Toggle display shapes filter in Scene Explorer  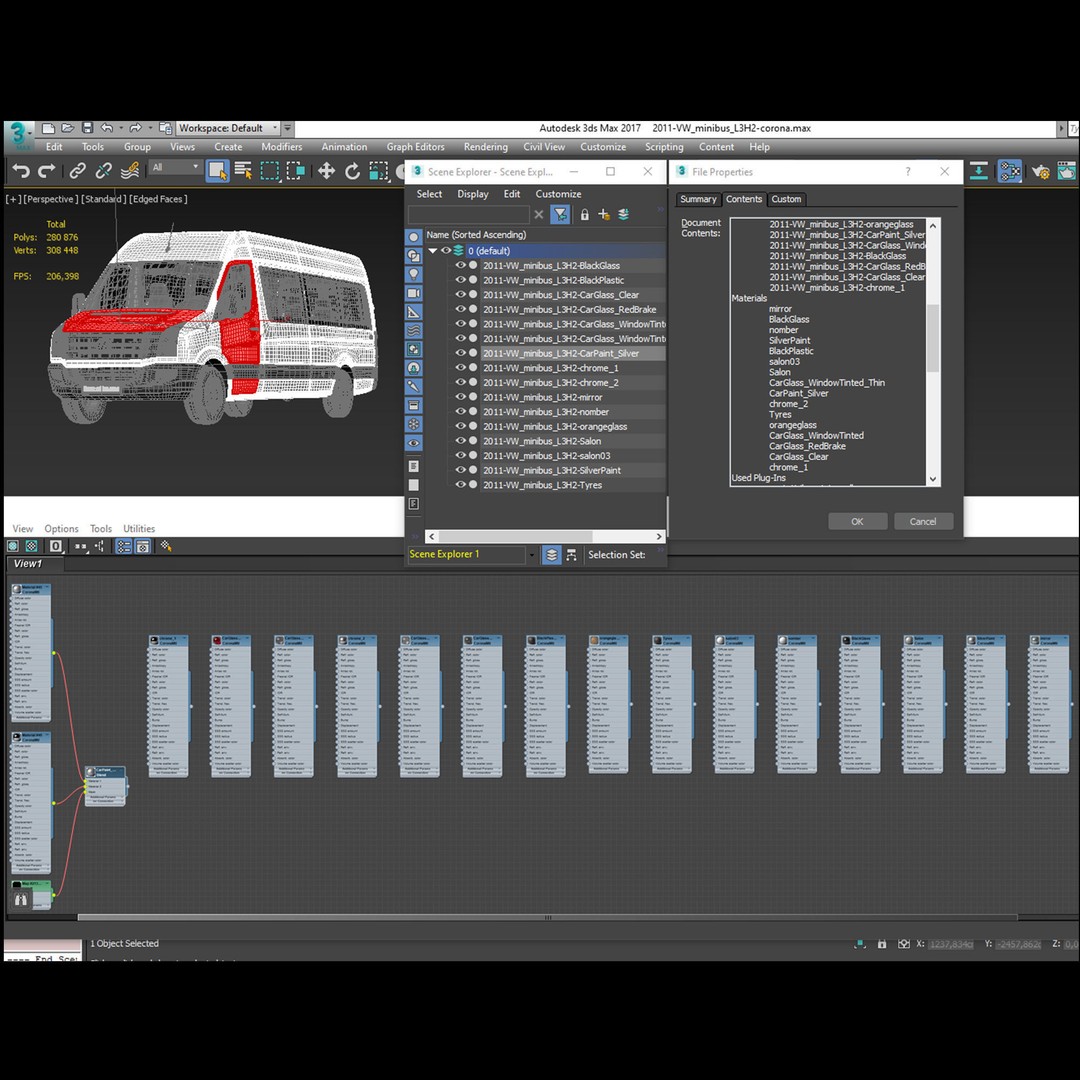pyautogui.click(x=413, y=256)
